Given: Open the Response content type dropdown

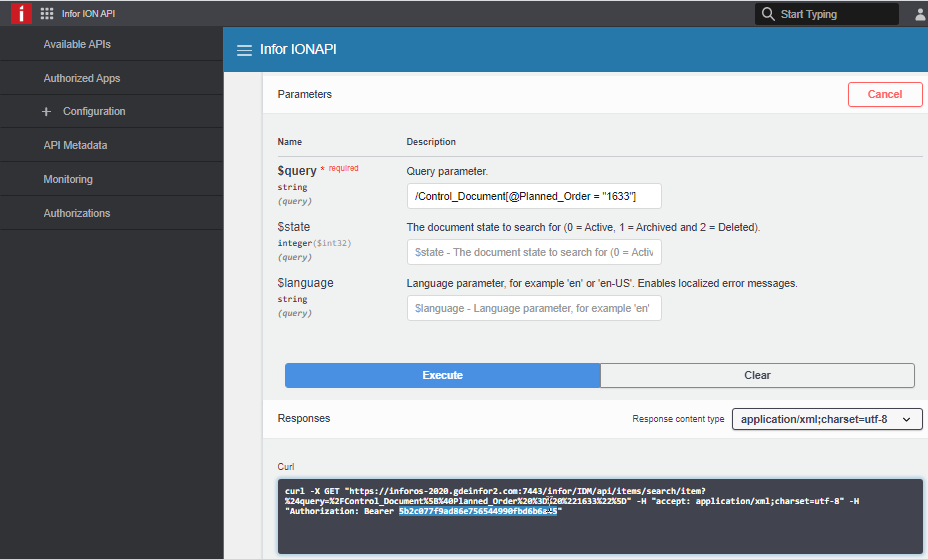Looking at the screenshot, I should (x=827, y=419).
